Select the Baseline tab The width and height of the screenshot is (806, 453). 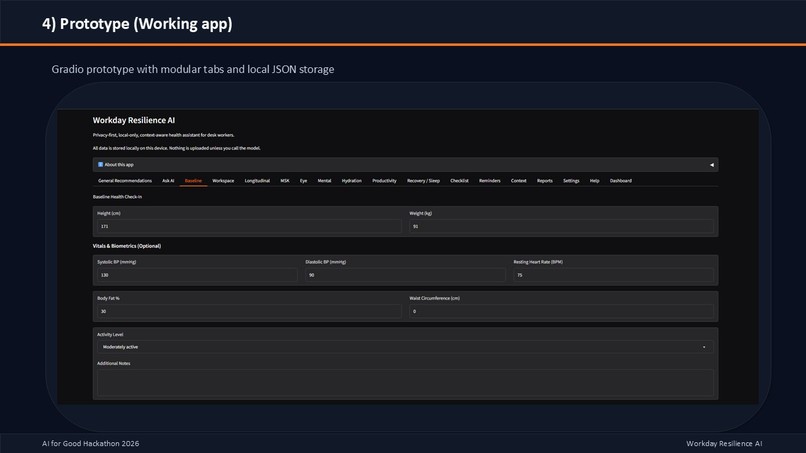193,180
